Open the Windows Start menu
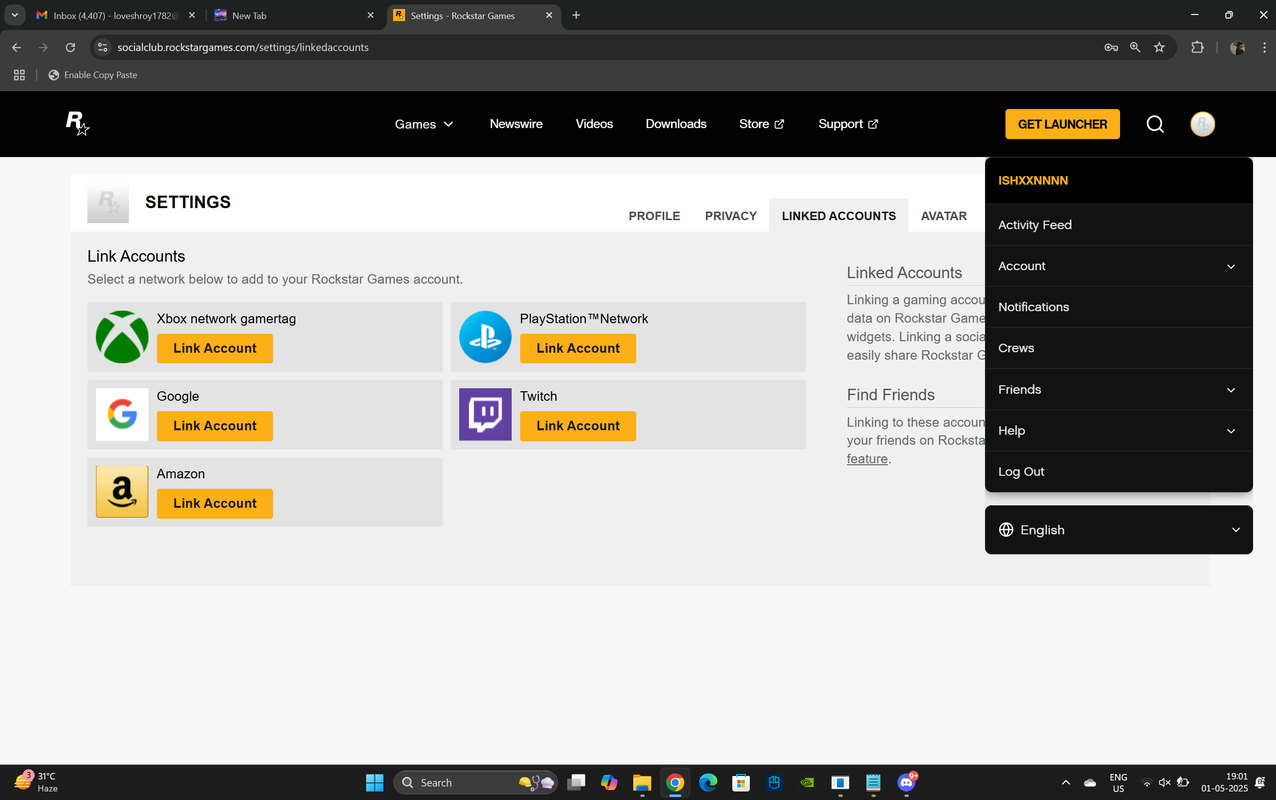Image resolution: width=1276 pixels, height=800 pixels. pos(374,782)
